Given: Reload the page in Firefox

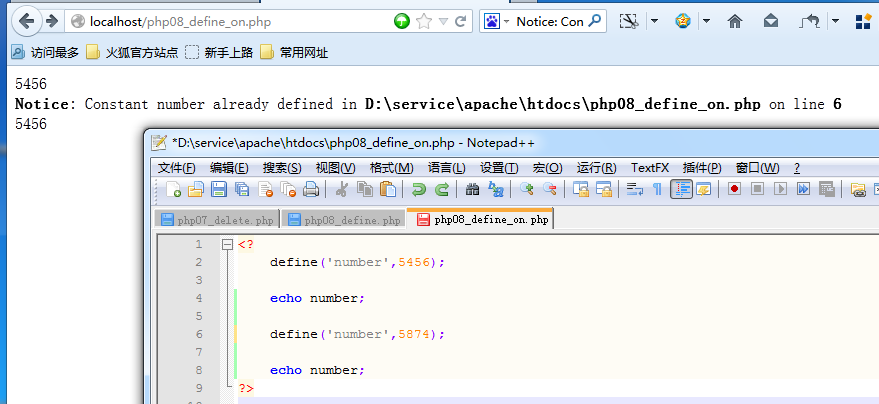Looking at the screenshot, I should point(460,22).
